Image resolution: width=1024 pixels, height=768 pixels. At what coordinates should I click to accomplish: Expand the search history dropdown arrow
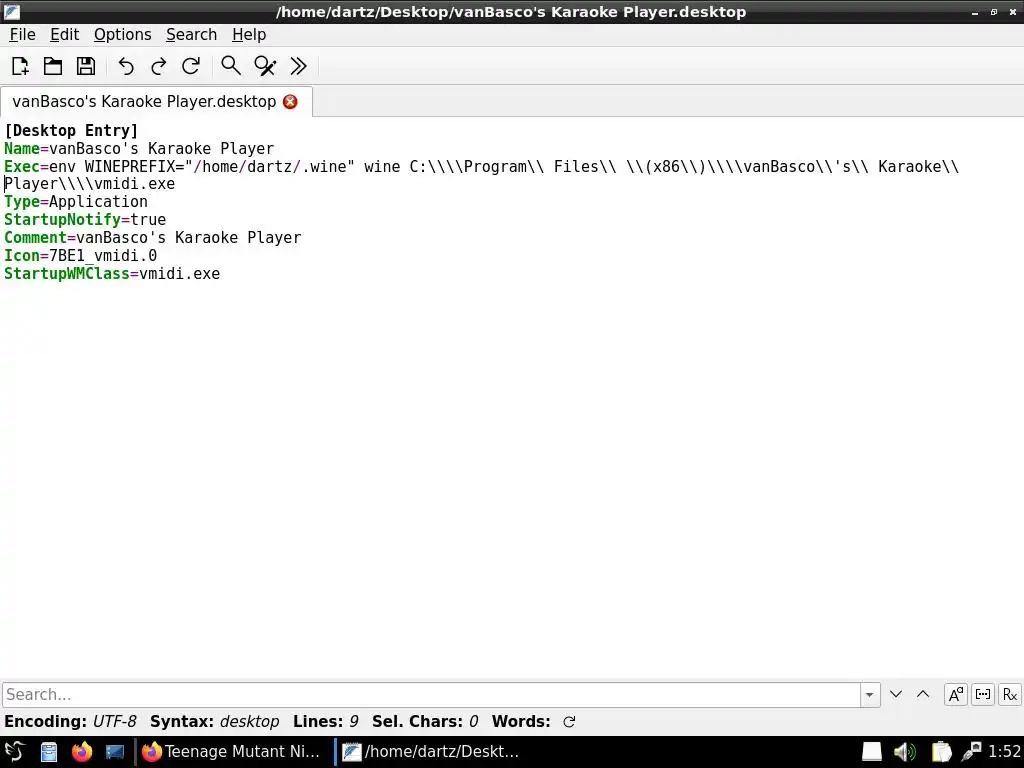(x=869, y=694)
